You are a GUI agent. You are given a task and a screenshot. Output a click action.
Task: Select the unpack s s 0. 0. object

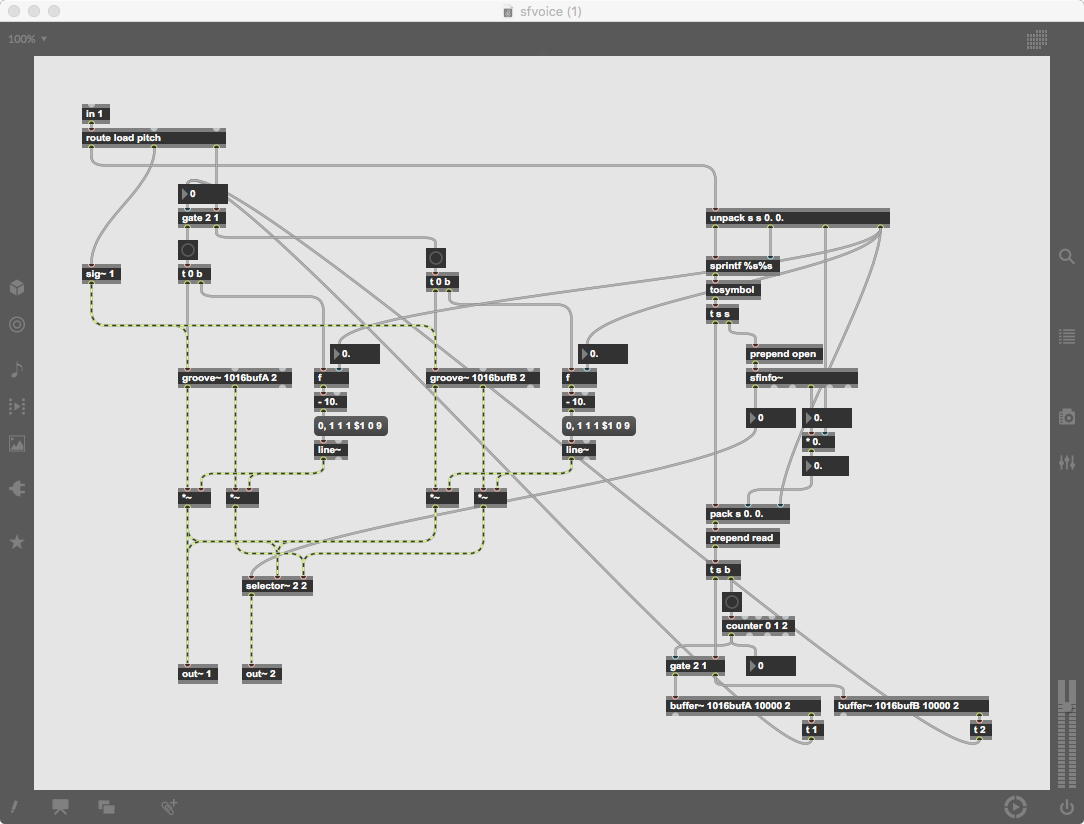(x=798, y=218)
